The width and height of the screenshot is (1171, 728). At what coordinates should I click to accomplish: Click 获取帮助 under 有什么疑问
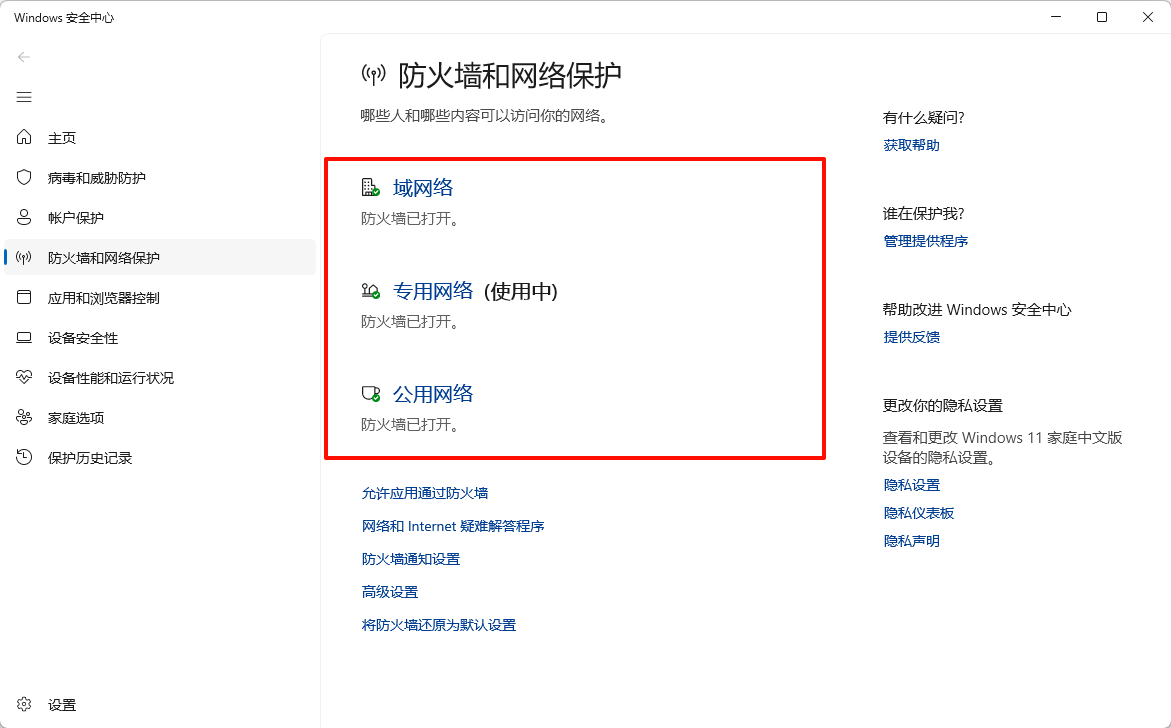(910, 144)
